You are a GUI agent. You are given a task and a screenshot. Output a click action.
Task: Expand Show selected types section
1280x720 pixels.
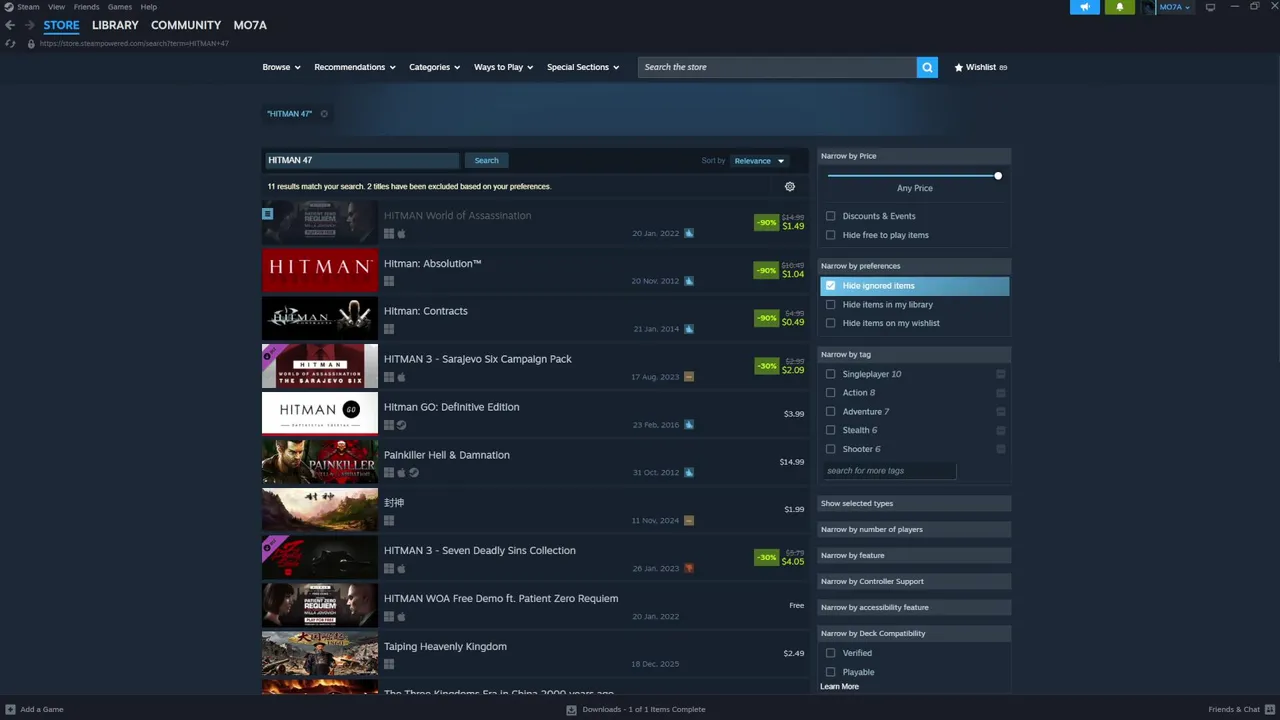click(914, 503)
